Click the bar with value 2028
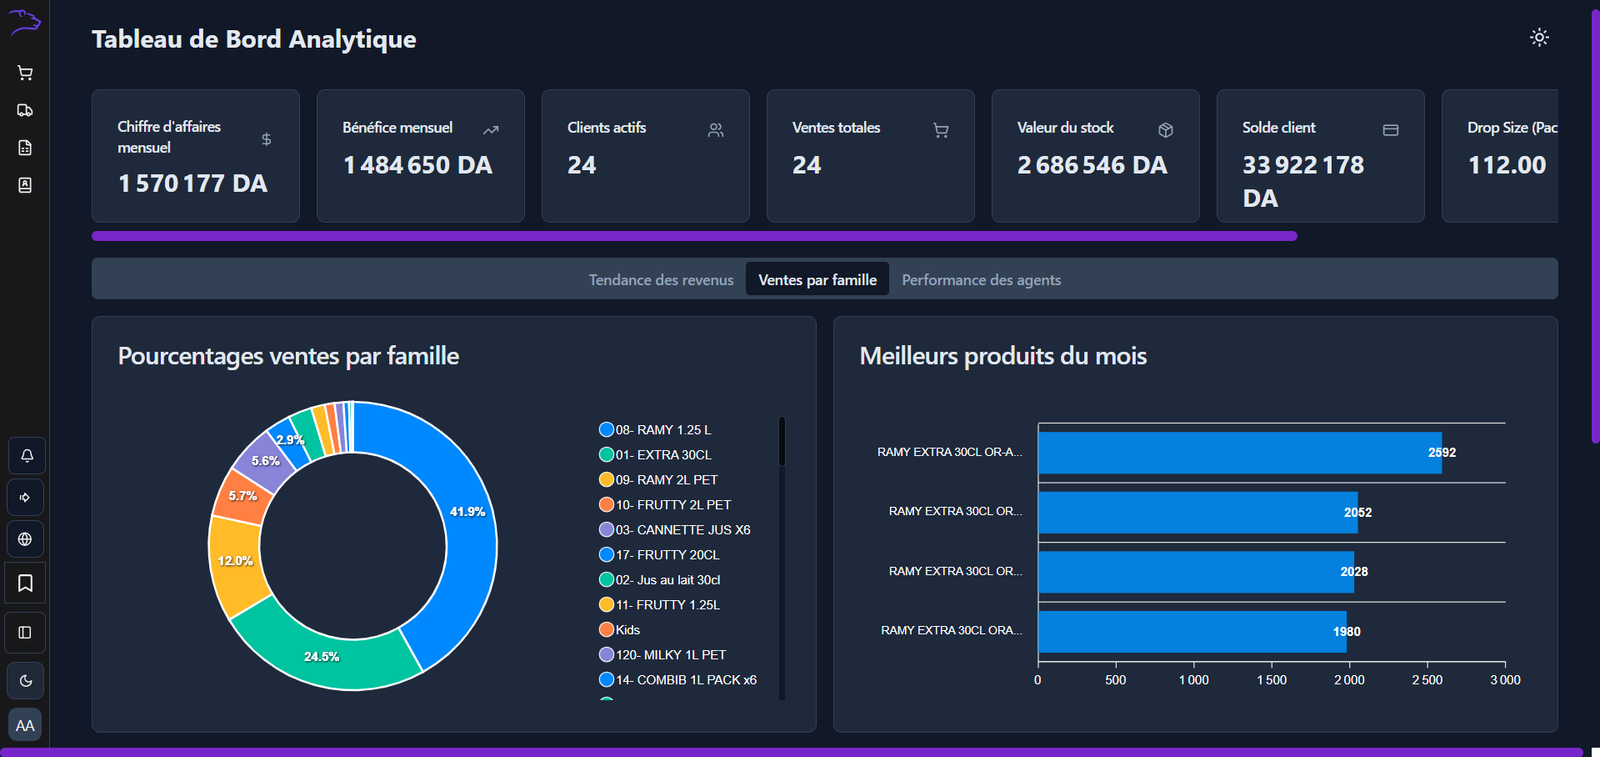The image size is (1600, 757). 1196,572
